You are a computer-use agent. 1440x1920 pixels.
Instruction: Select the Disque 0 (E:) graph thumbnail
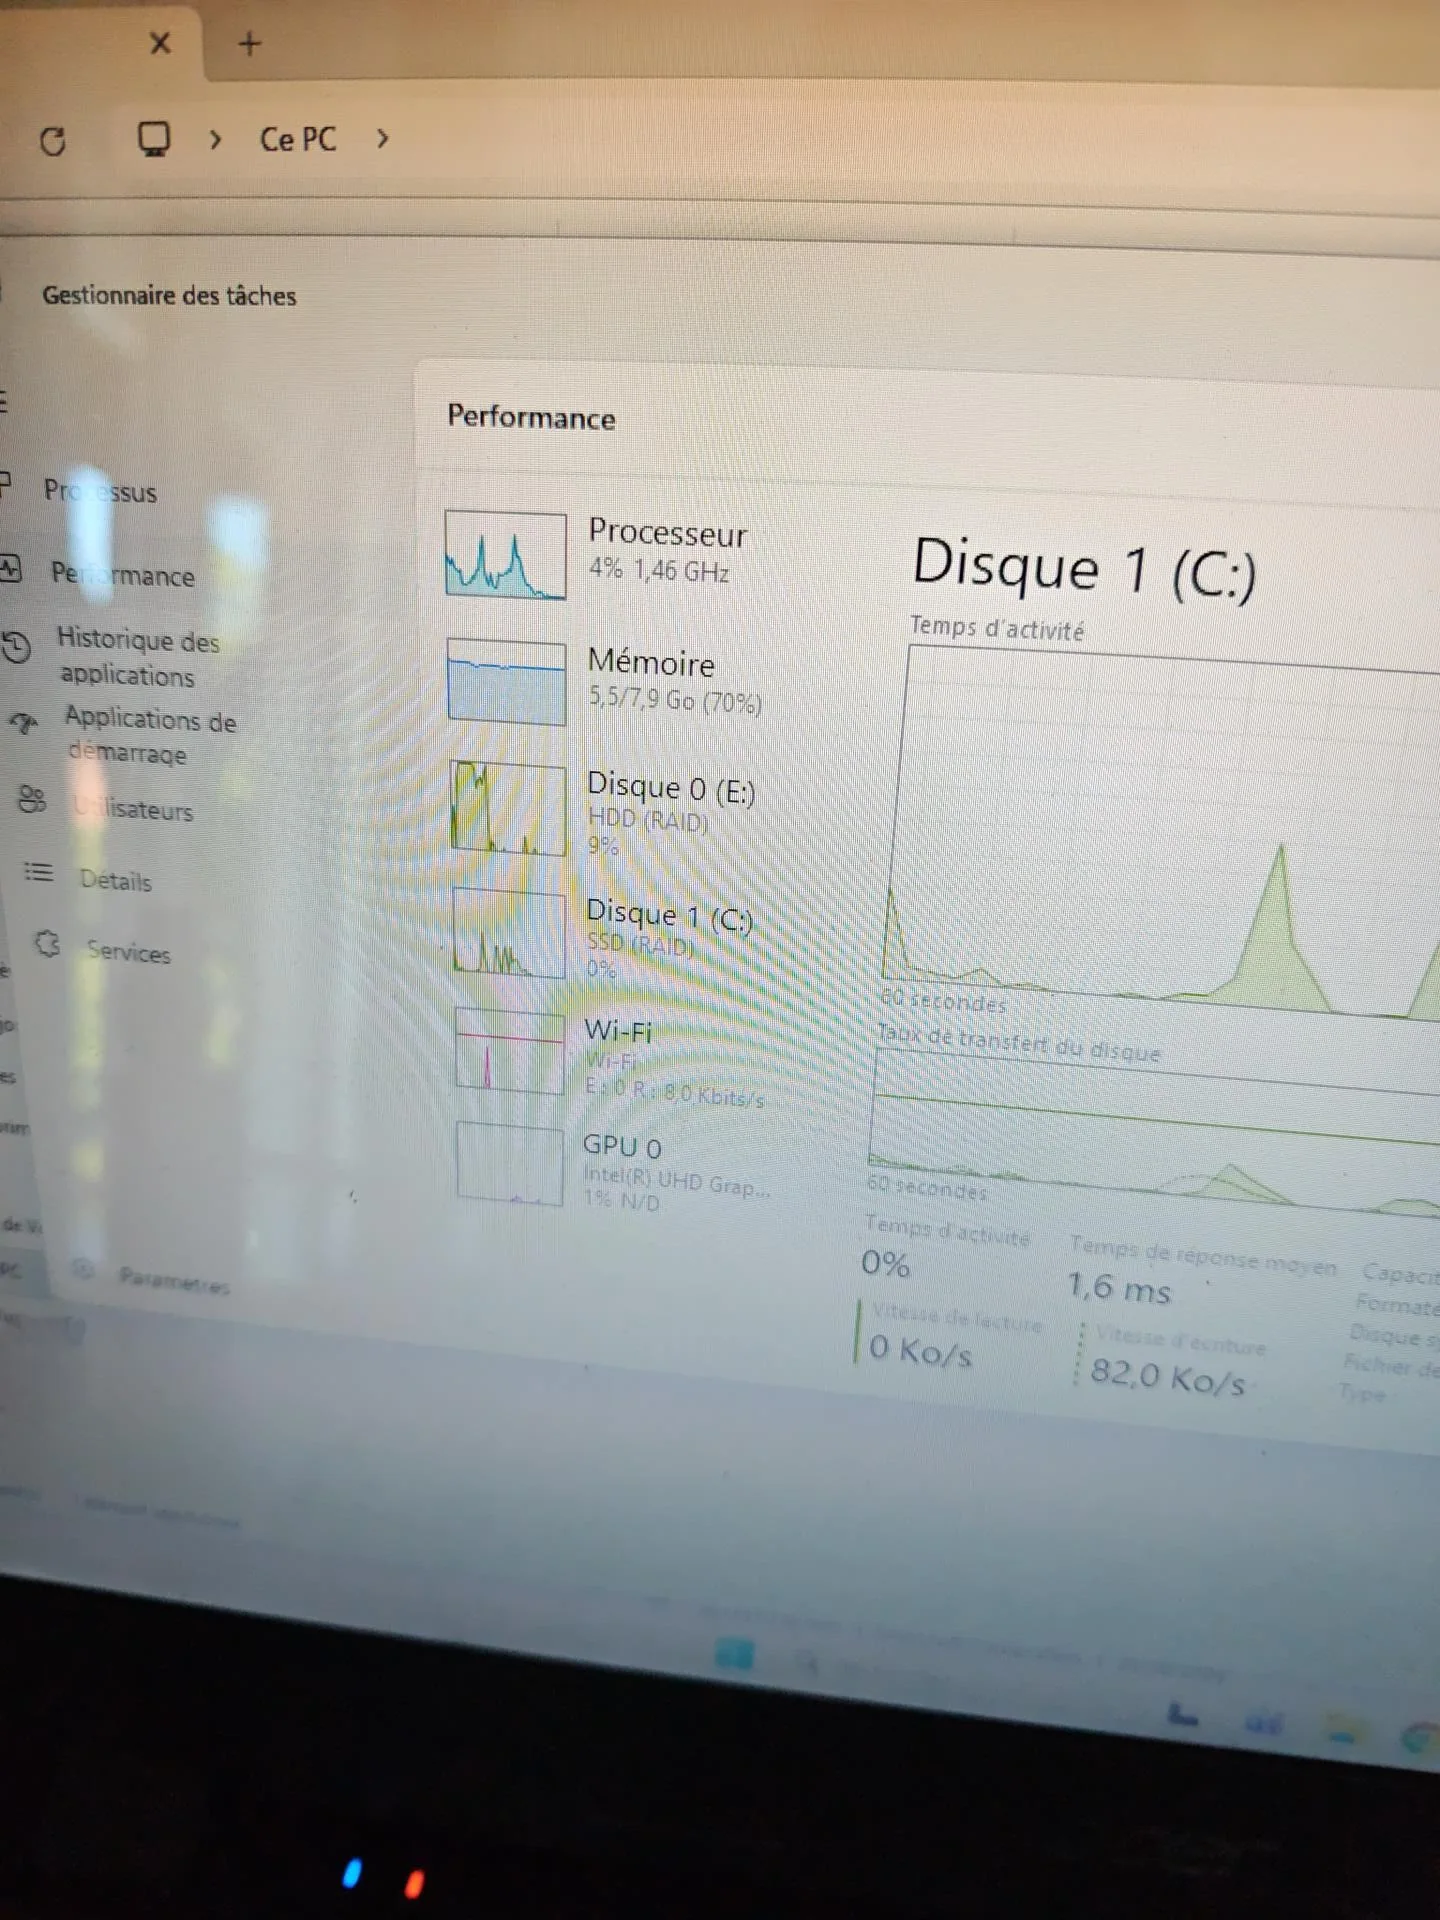(x=508, y=808)
